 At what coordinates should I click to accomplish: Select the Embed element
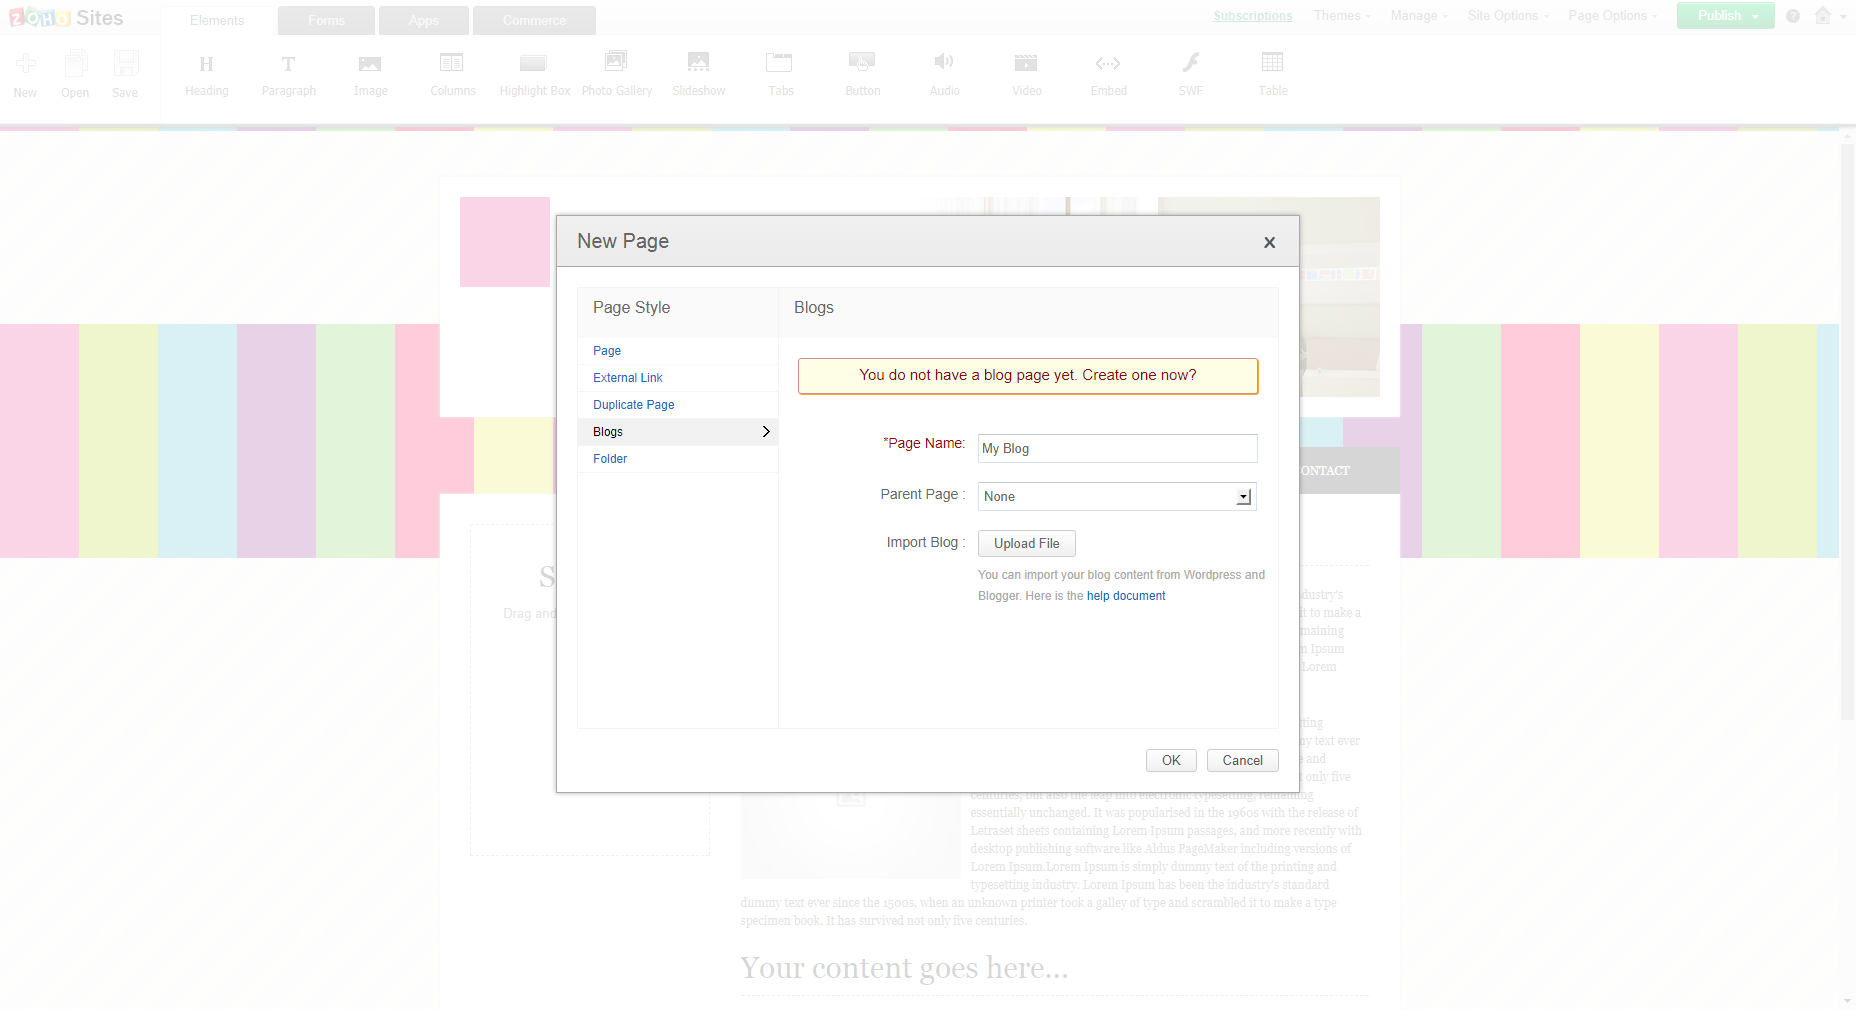point(1108,74)
